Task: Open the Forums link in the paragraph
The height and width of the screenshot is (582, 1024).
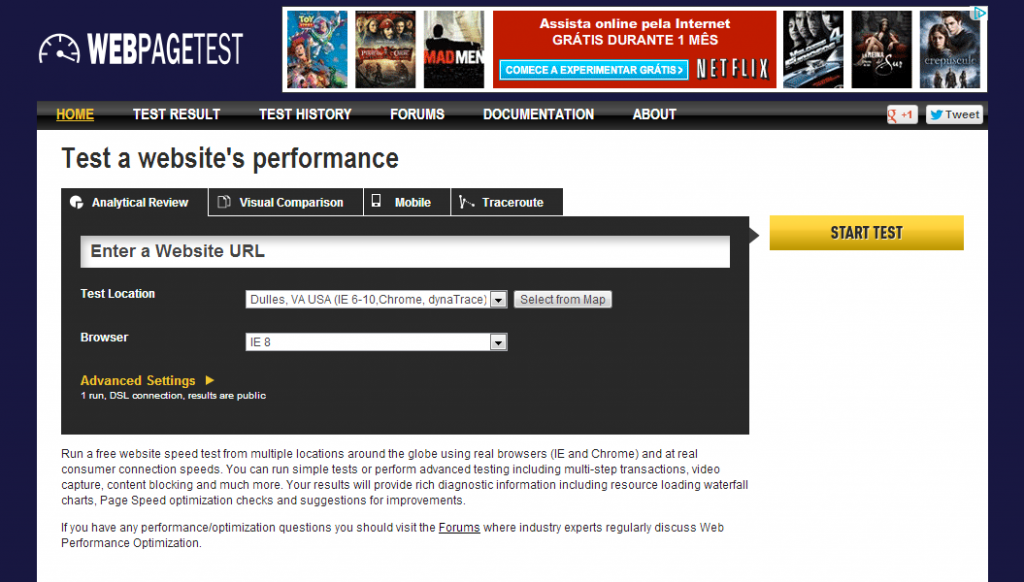Action: coord(459,527)
